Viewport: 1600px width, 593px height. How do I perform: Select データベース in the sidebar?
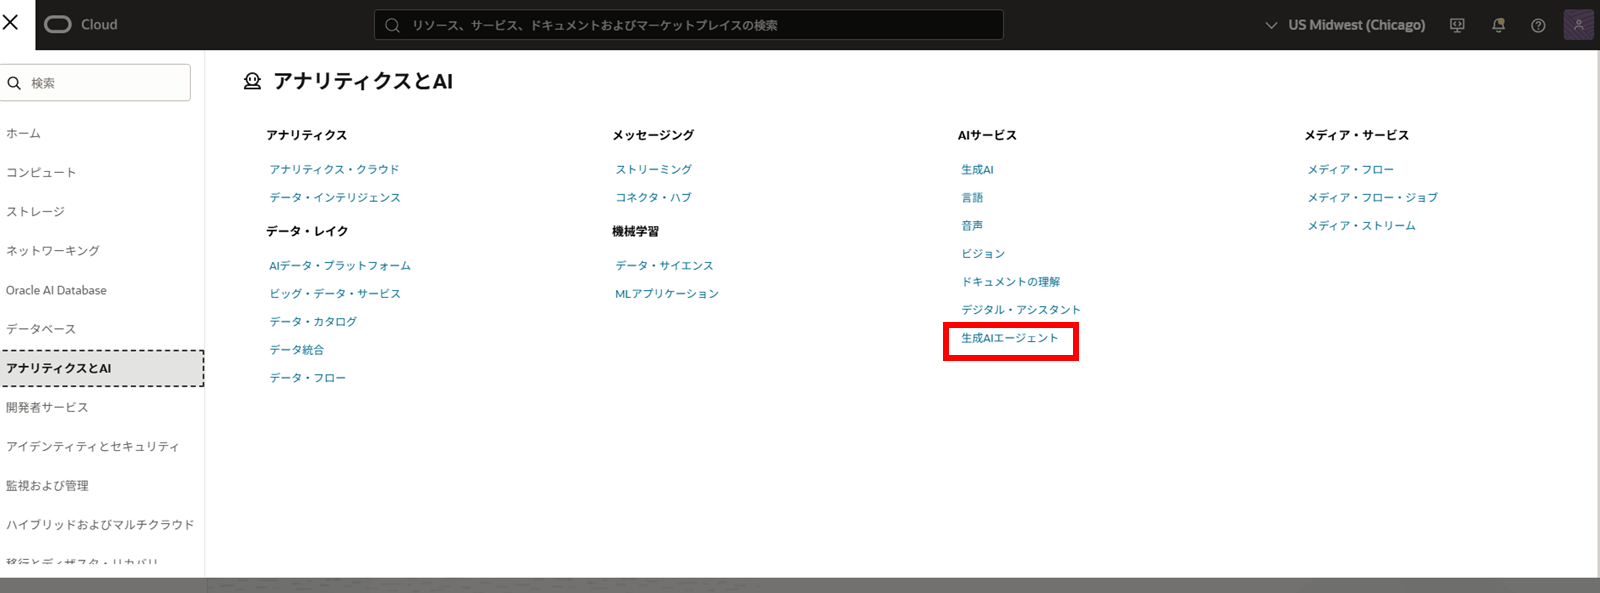coord(41,329)
